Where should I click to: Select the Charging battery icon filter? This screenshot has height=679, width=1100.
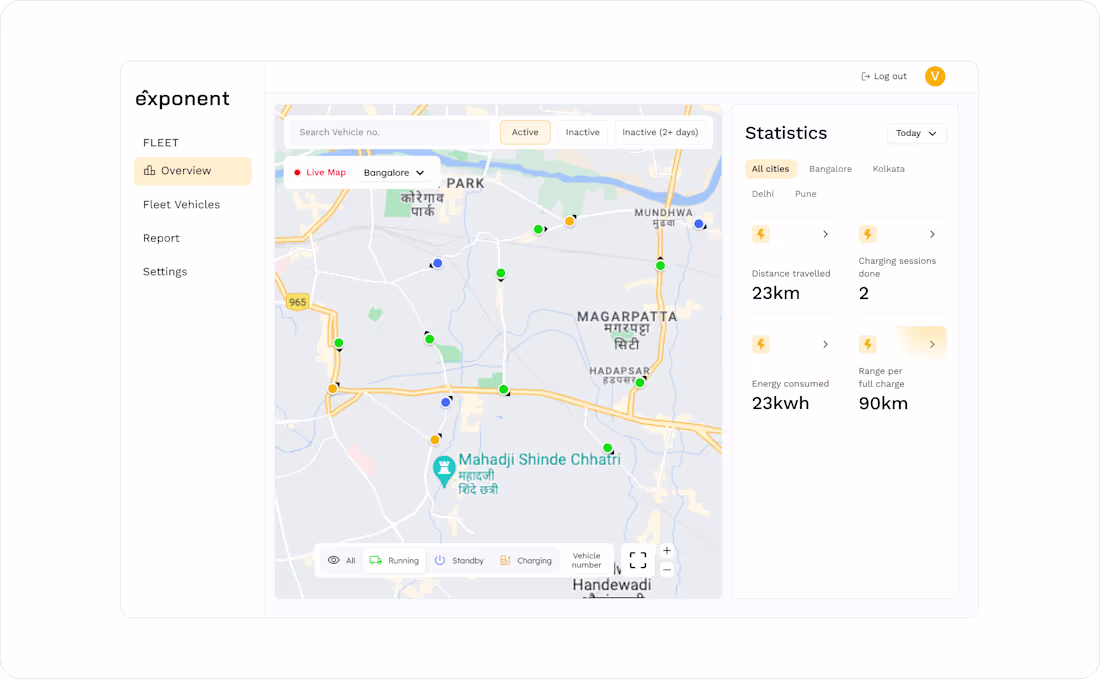pos(506,560)
